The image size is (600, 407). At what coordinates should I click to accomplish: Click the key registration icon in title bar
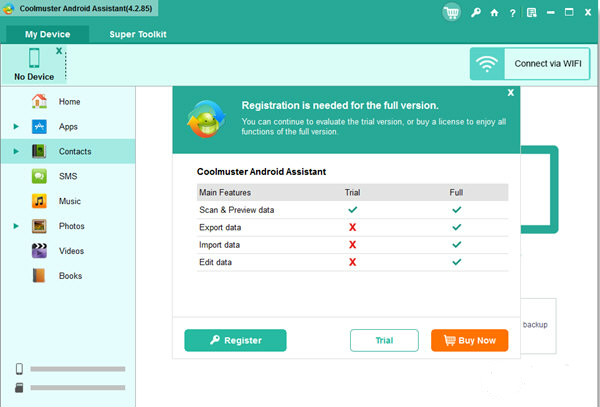point(473,15)
